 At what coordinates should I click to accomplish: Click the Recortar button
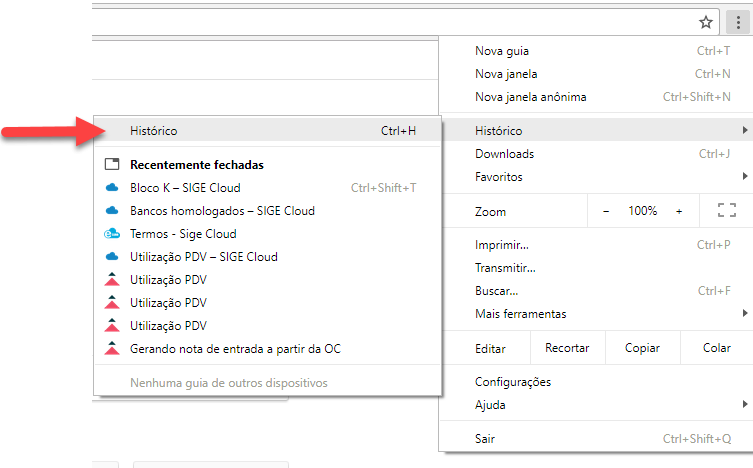point(567,348)
